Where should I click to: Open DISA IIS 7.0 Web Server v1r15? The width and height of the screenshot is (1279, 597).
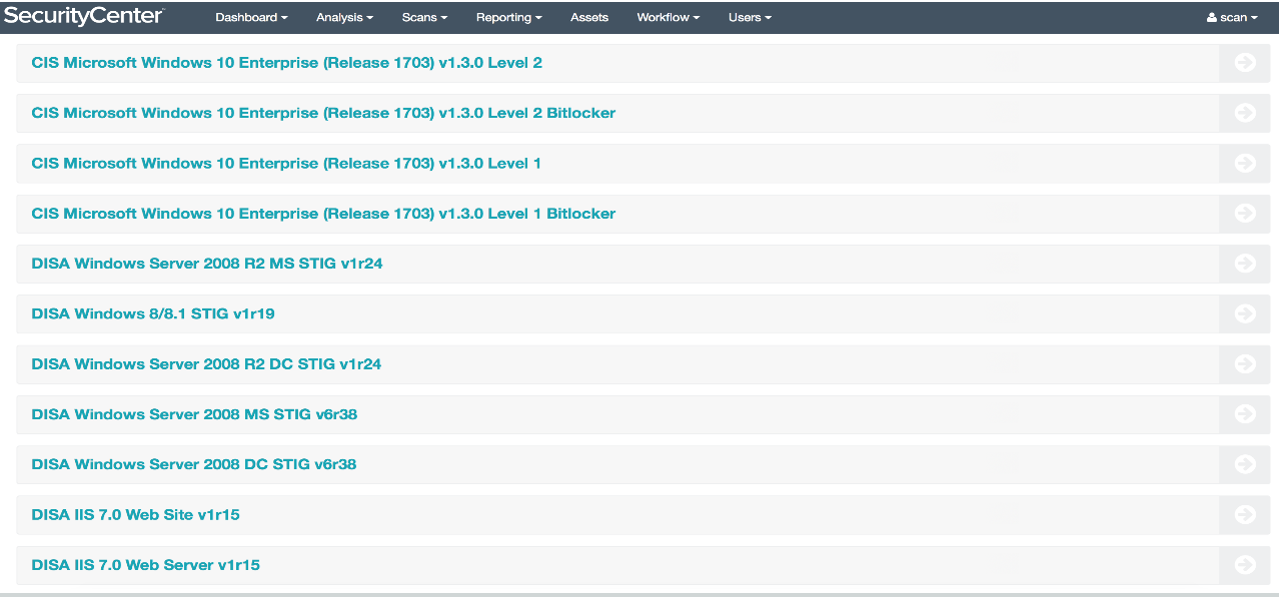click(x=145, y=565)
